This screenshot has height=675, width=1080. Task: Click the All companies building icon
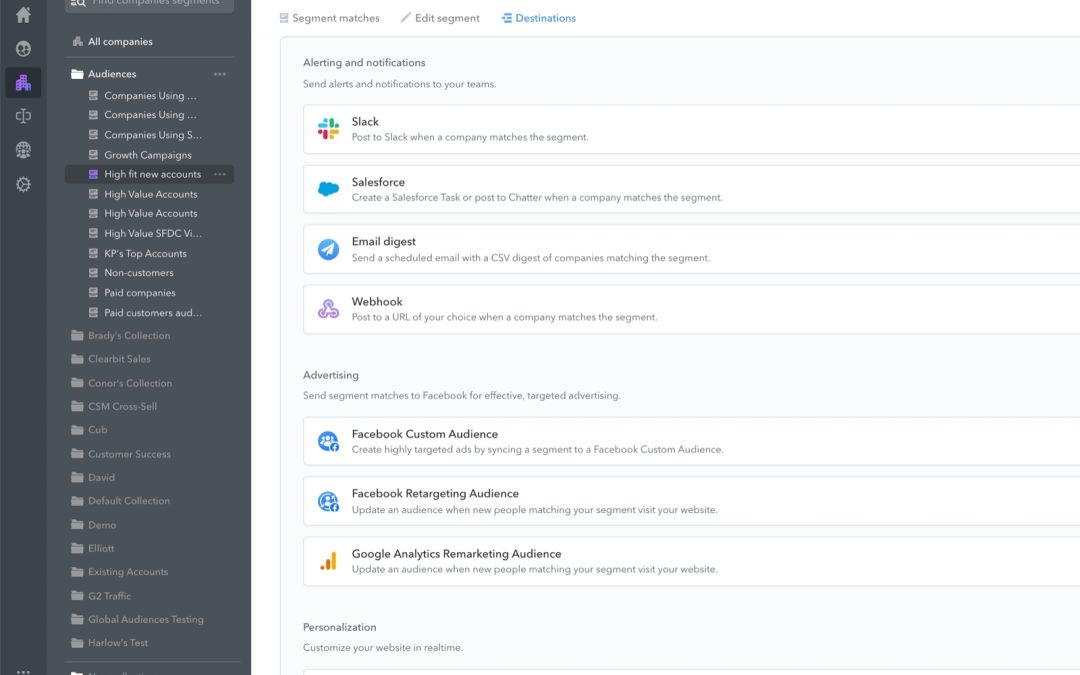click(78, 41)
